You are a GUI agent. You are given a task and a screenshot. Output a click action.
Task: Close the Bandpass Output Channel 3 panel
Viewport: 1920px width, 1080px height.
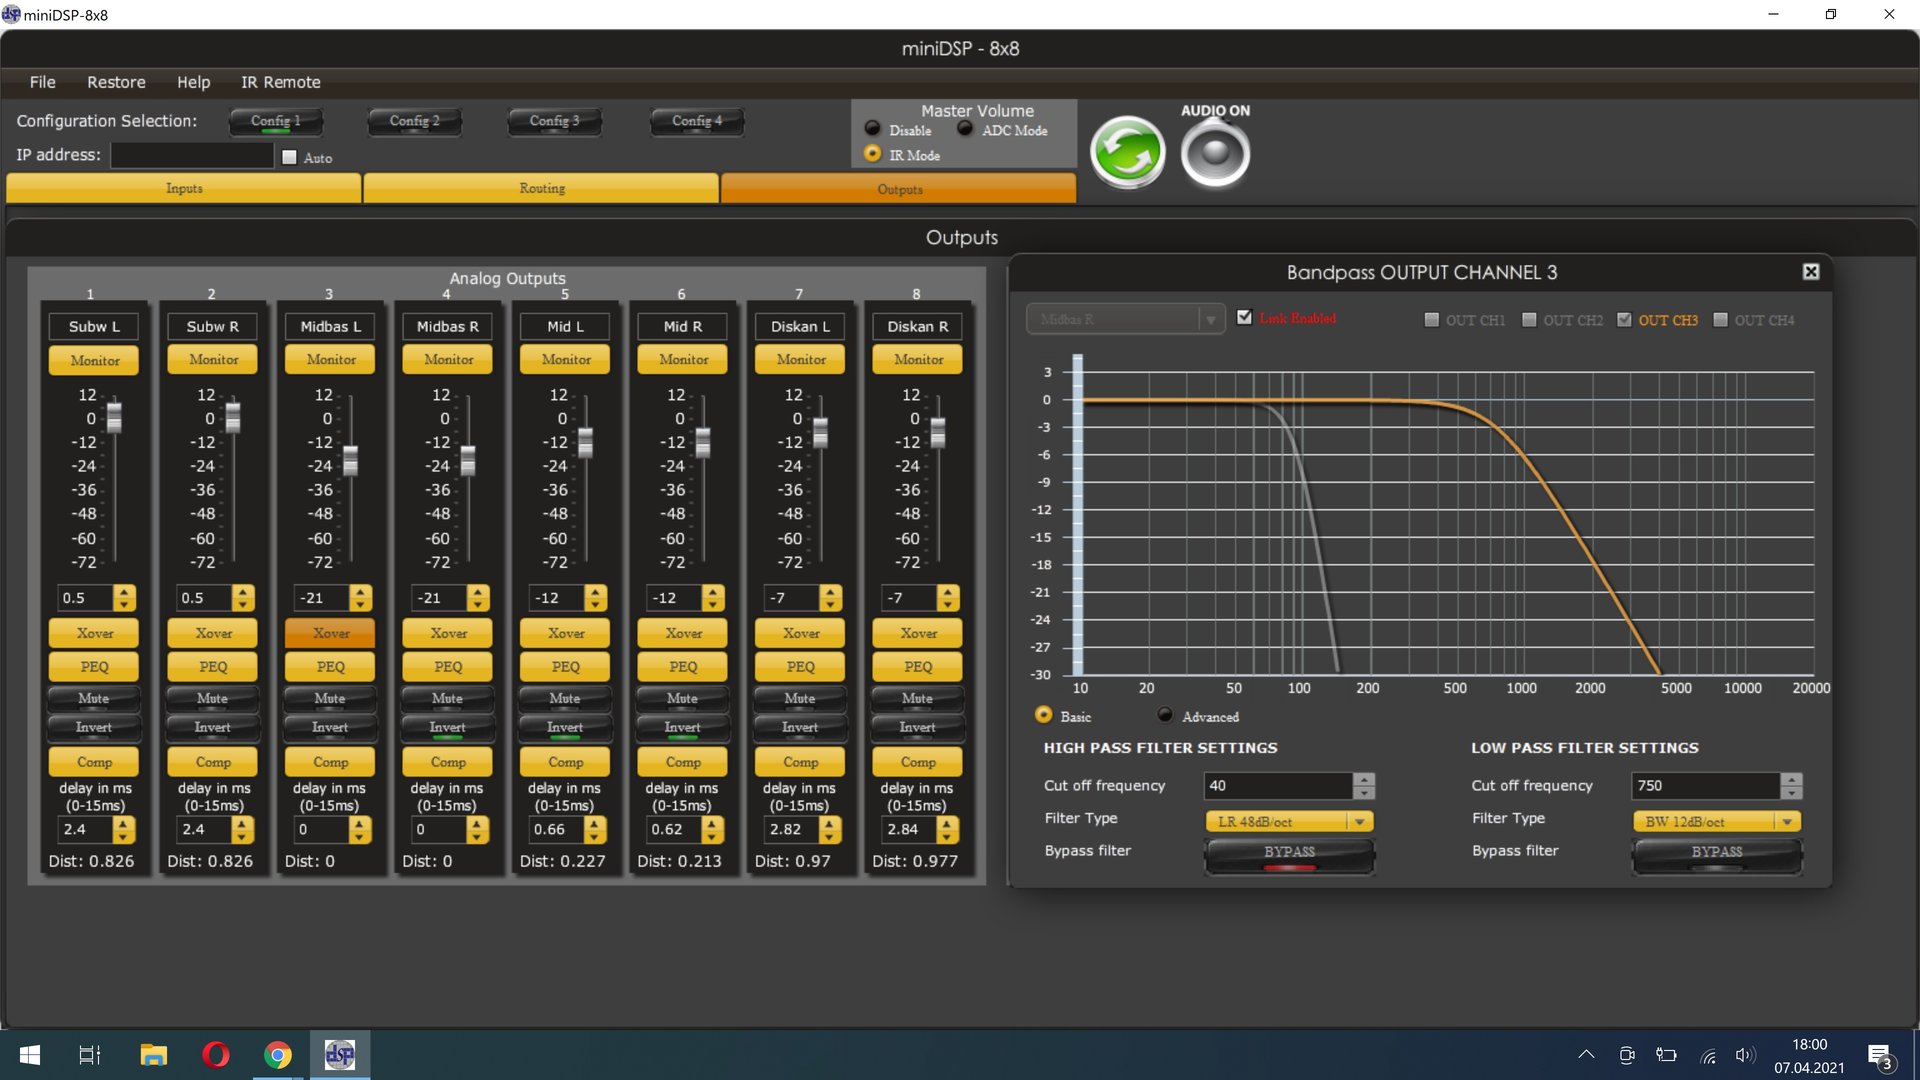(x=1810, y=272)
